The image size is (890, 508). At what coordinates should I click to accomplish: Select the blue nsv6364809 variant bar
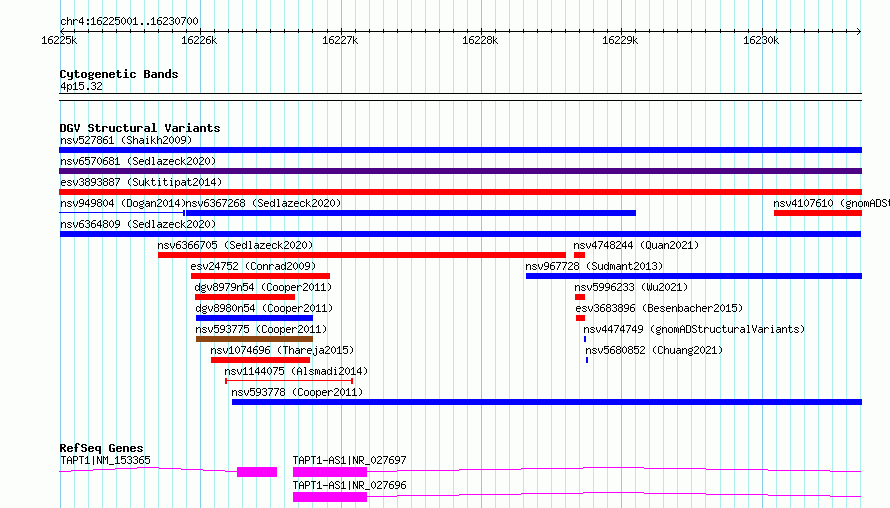[x=460, y=234]
